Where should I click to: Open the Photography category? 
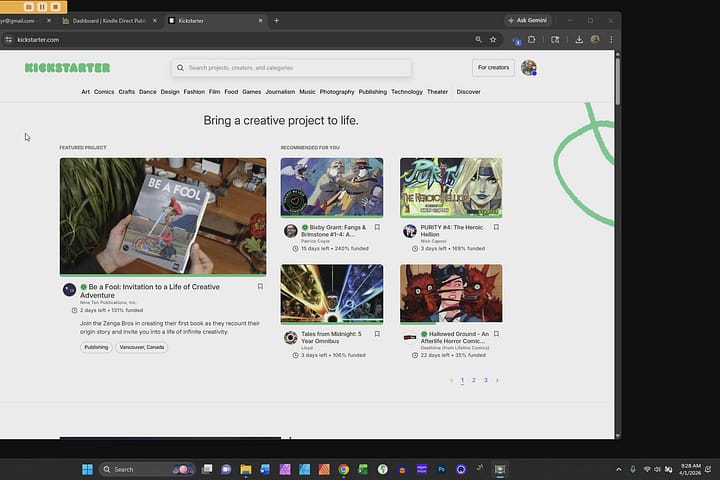click(x=337, y=92)
